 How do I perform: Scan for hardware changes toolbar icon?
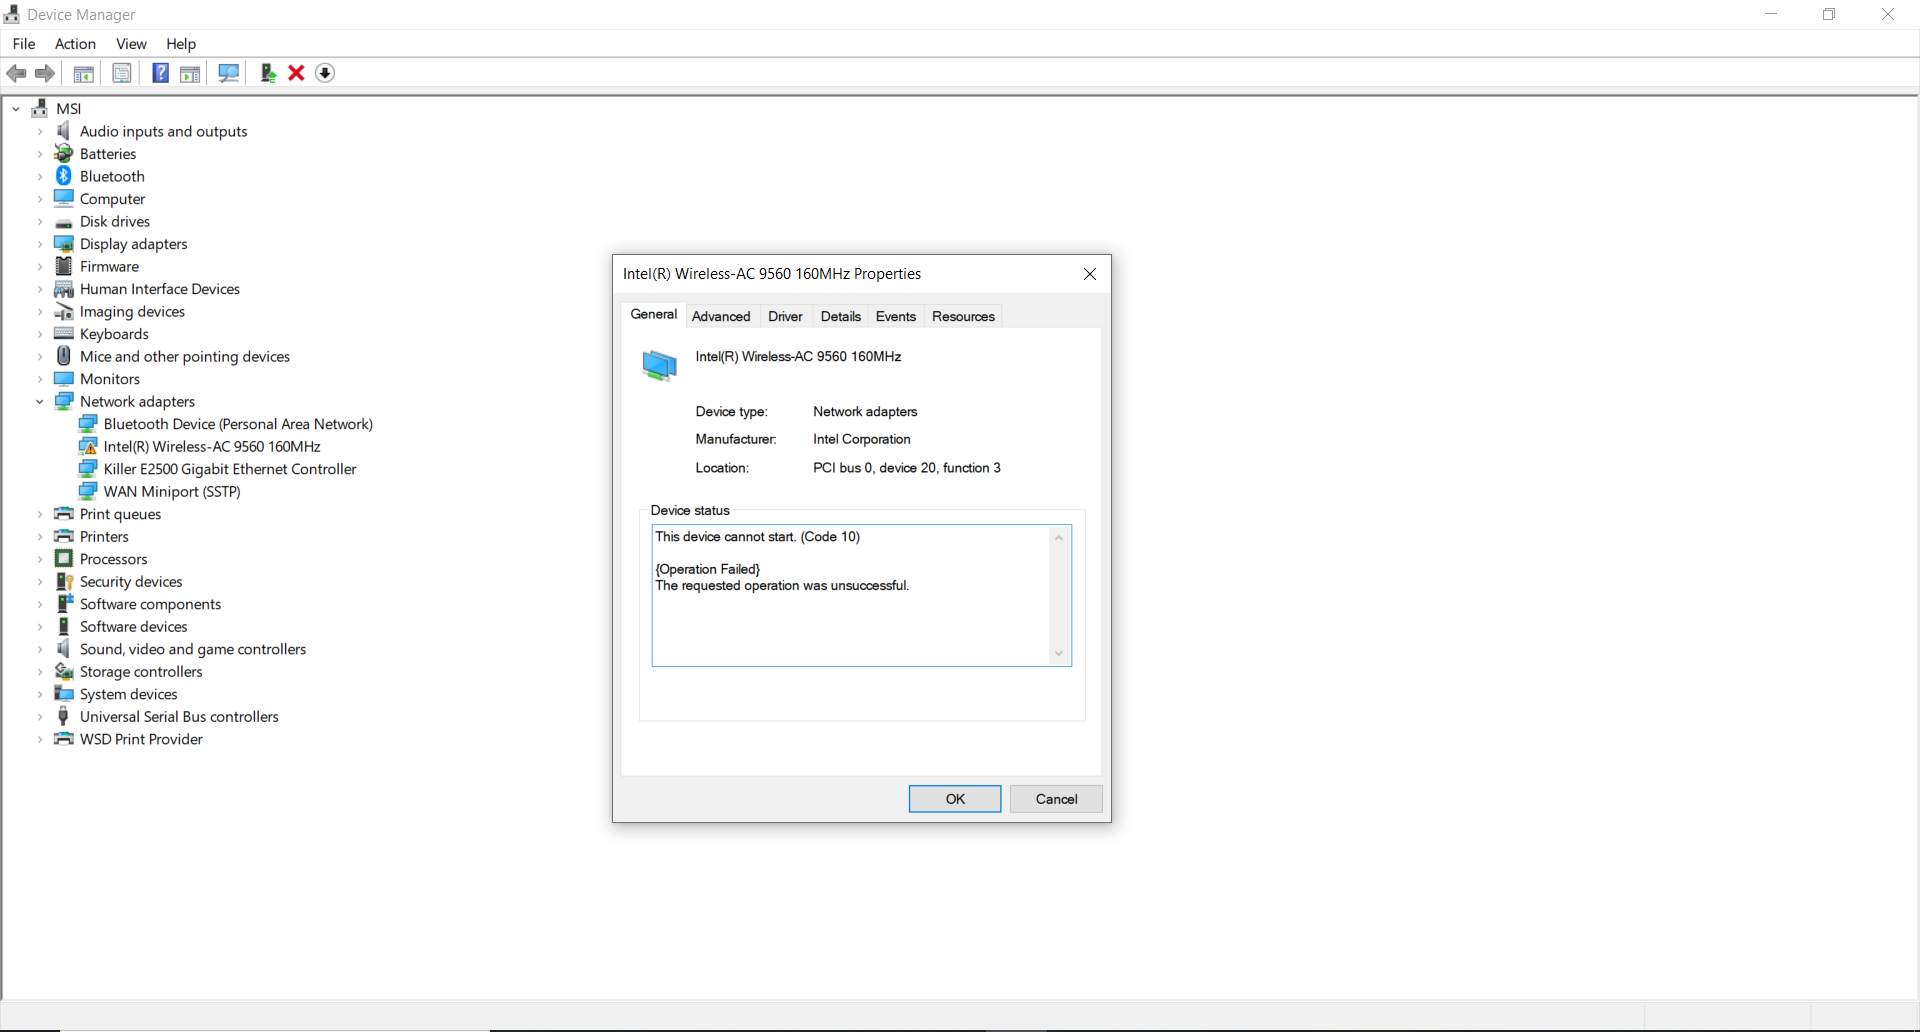(229, 73)
